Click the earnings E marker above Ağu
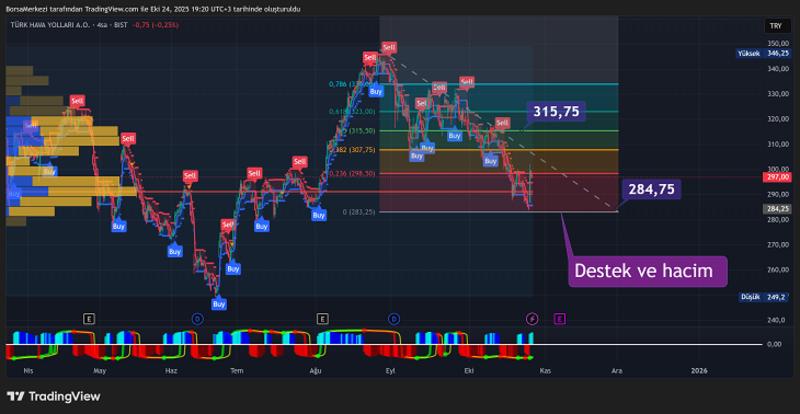Image resolution: width=800 pixels, height=414 pixels. 322,318
